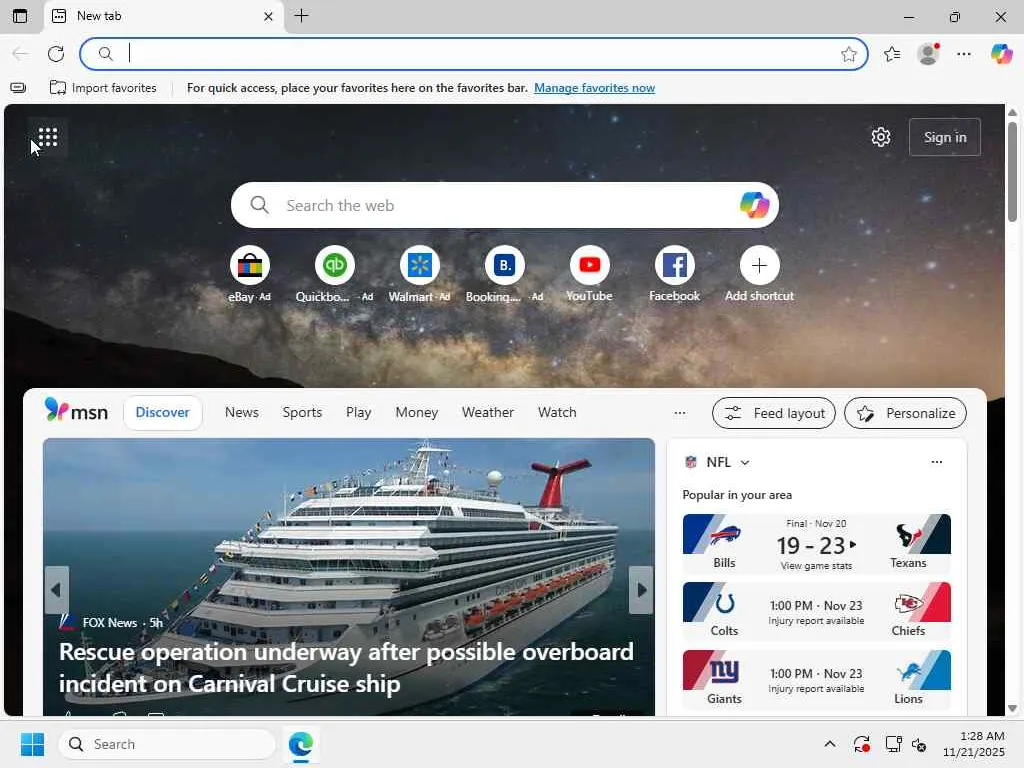This screenshot has width=1024, height=768.
Task: Click the address bar input field
Action: click(473, 54)
